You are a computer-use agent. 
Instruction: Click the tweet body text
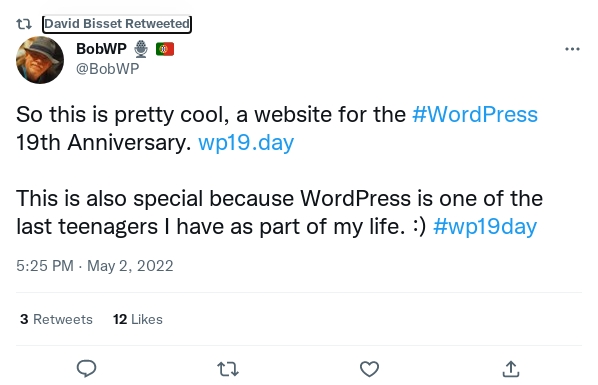[x=280, y=171]
